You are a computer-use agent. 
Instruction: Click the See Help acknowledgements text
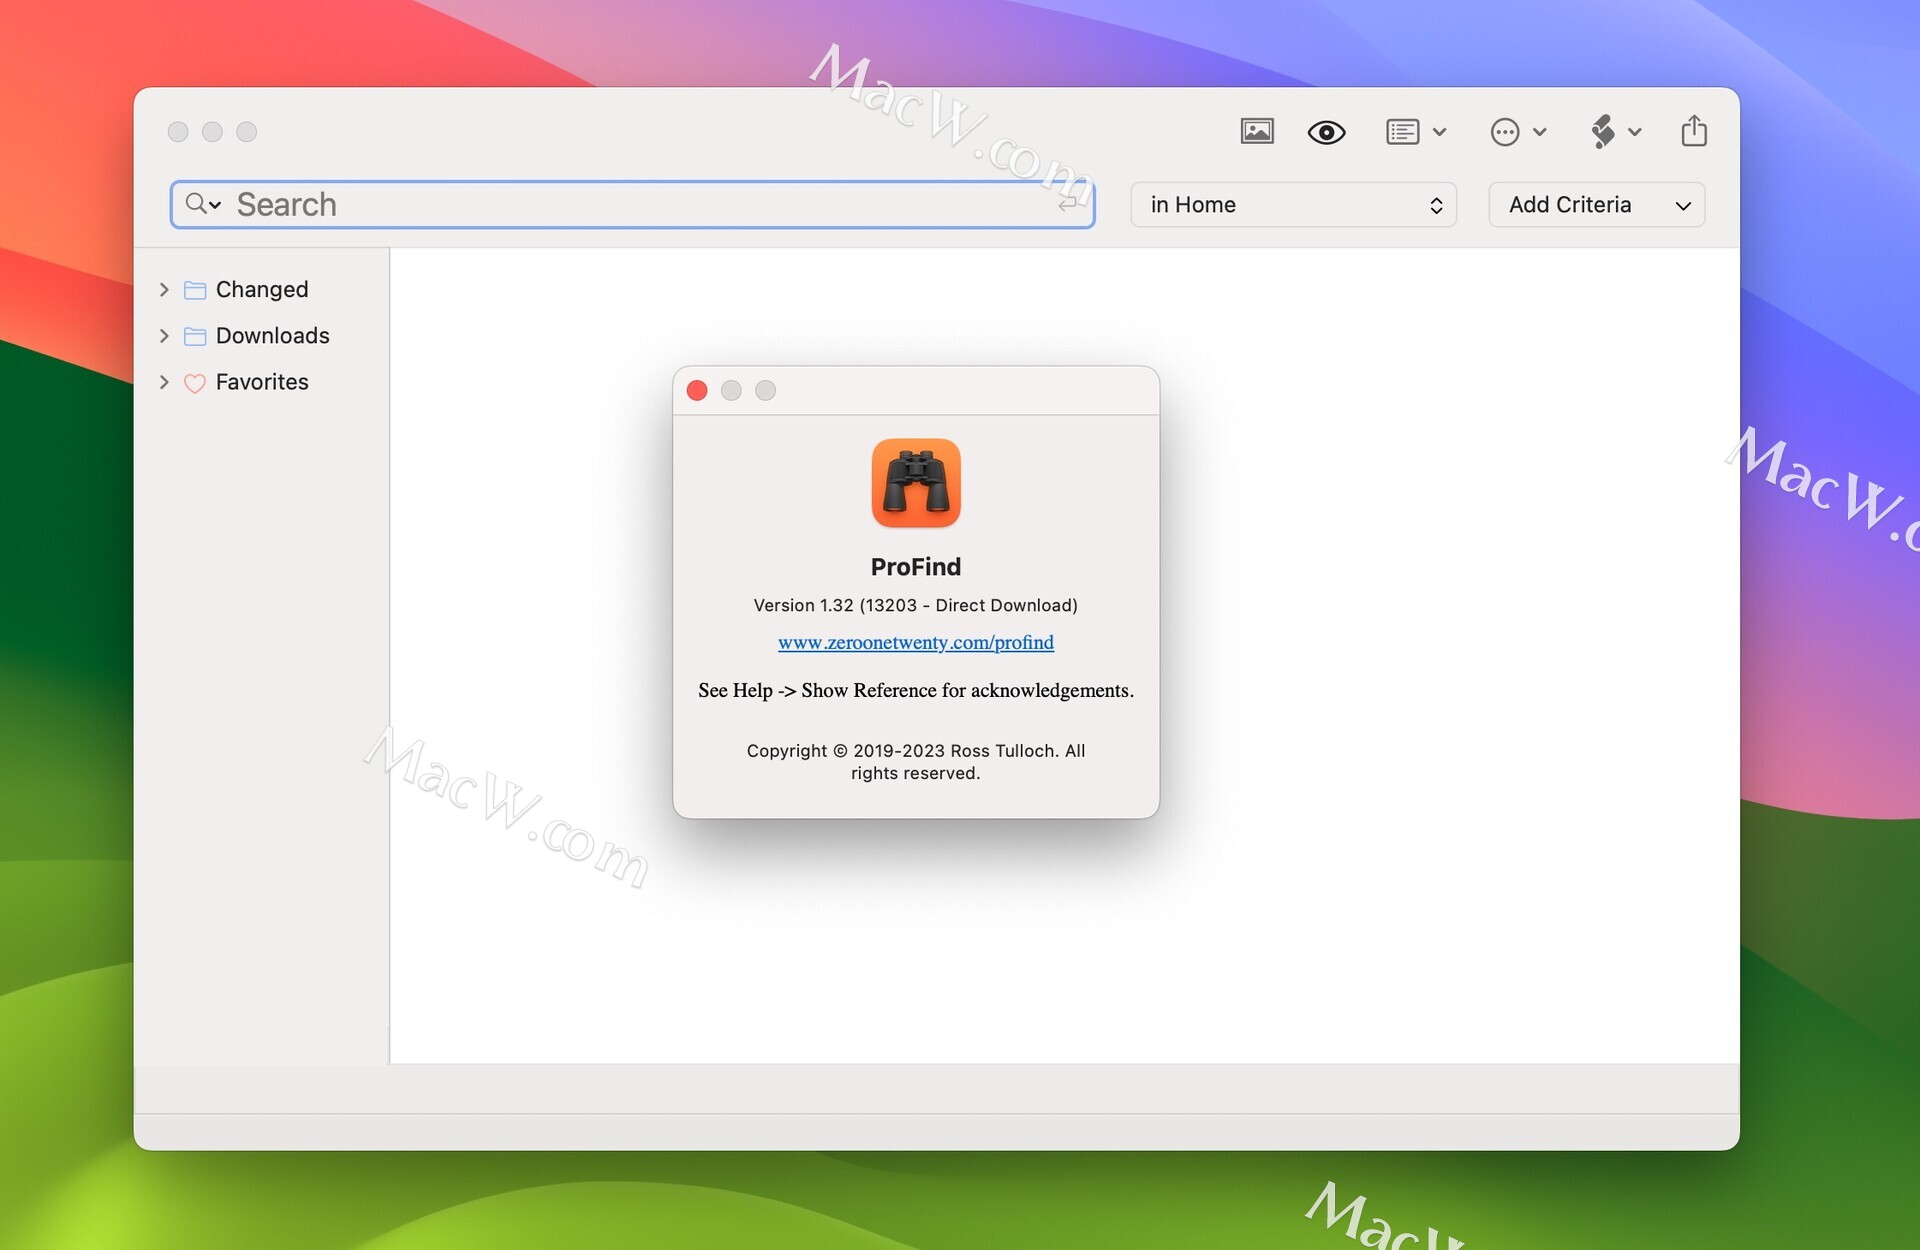(x=916, y=690)
